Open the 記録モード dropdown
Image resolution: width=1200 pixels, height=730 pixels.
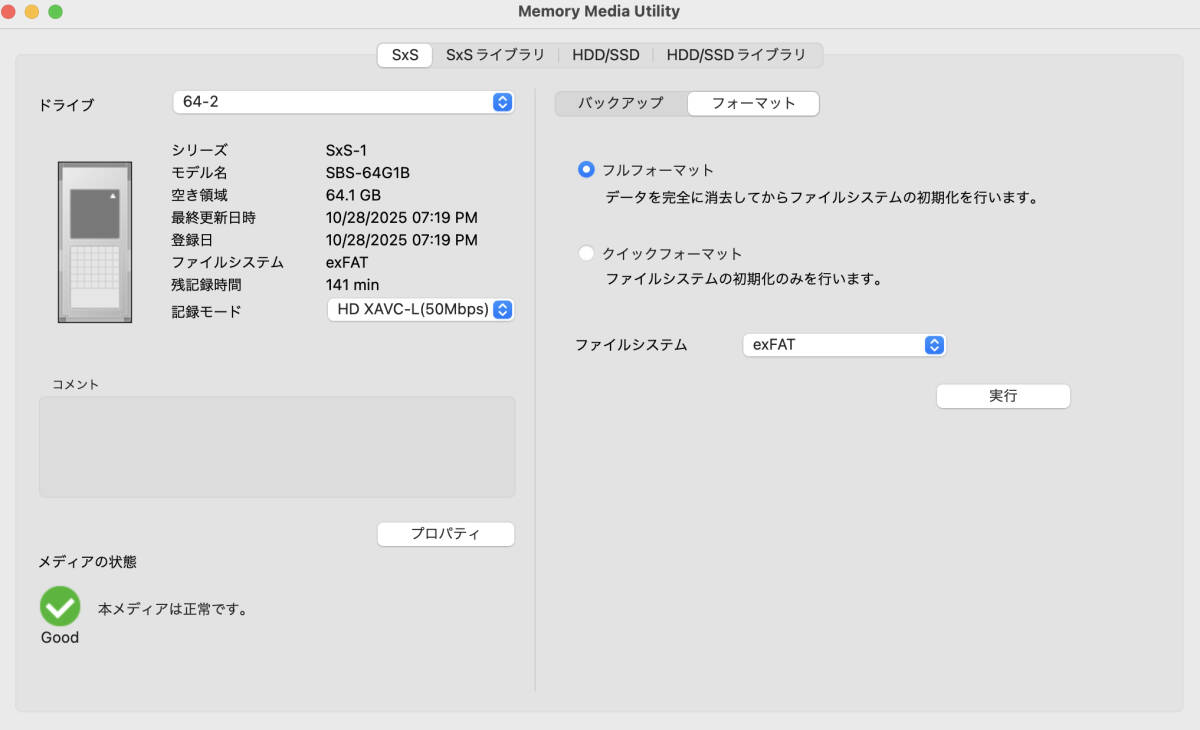tap(420, 310)
